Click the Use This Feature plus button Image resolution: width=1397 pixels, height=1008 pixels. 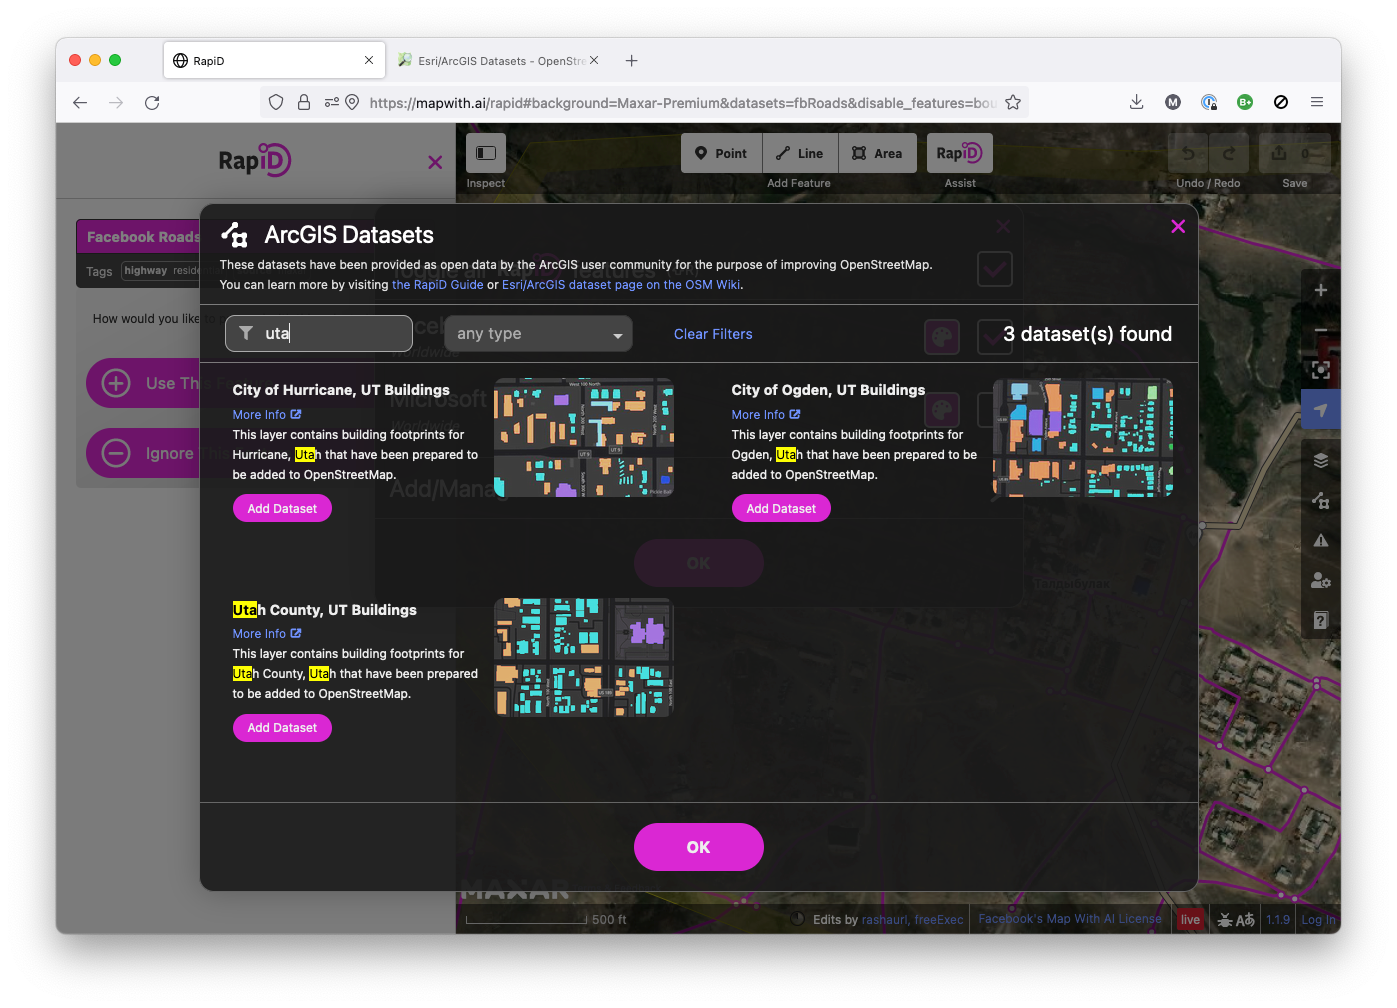click(116, 383)
